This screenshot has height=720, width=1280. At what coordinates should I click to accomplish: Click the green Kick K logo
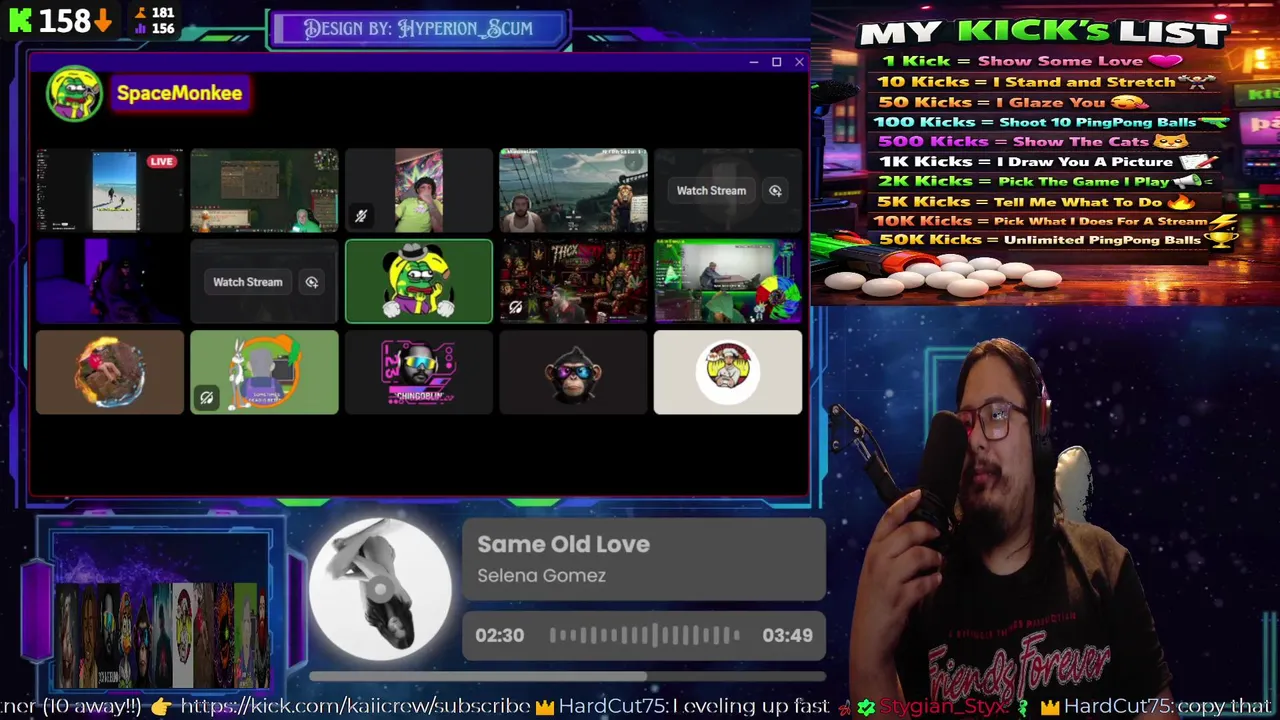click(x=20, y=20)
